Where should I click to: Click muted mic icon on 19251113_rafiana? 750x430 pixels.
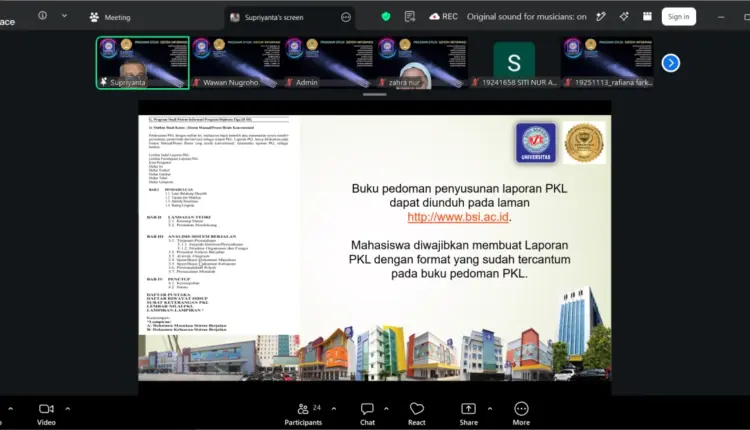[568, 82]
